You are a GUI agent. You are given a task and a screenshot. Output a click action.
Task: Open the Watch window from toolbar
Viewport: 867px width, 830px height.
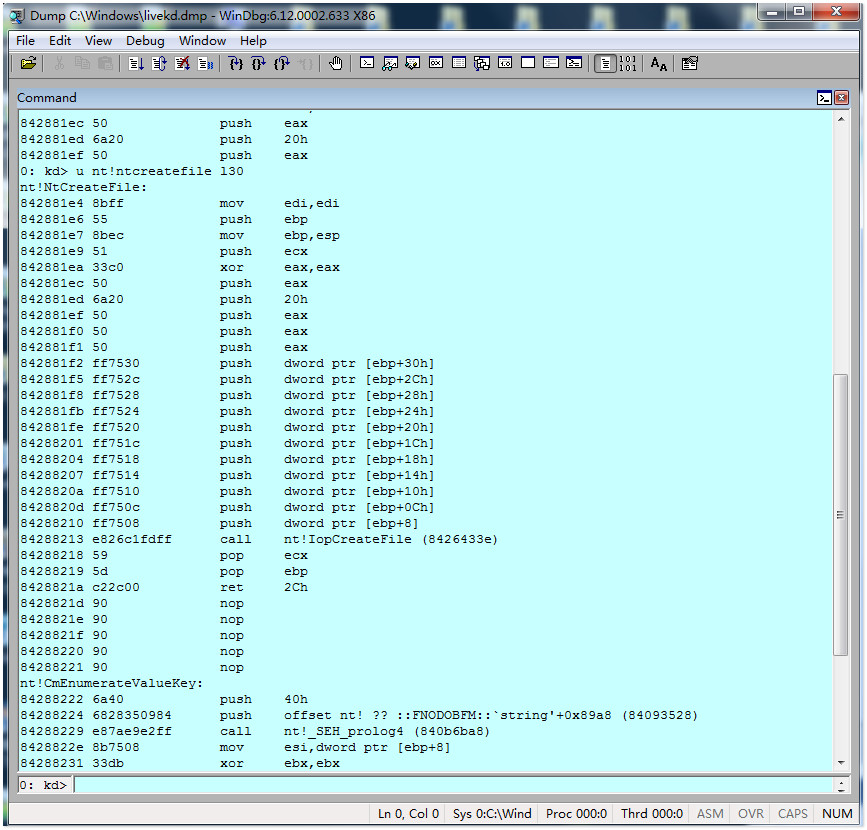(x=390, y=63)
